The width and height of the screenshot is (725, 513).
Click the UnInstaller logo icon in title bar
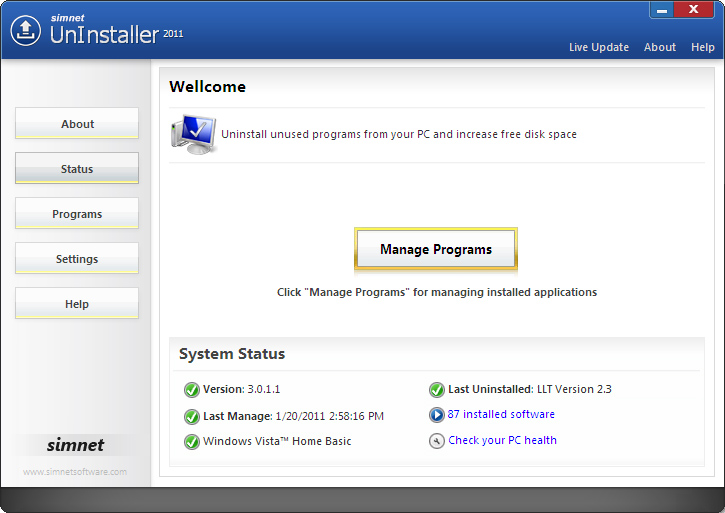pos(25,31)
